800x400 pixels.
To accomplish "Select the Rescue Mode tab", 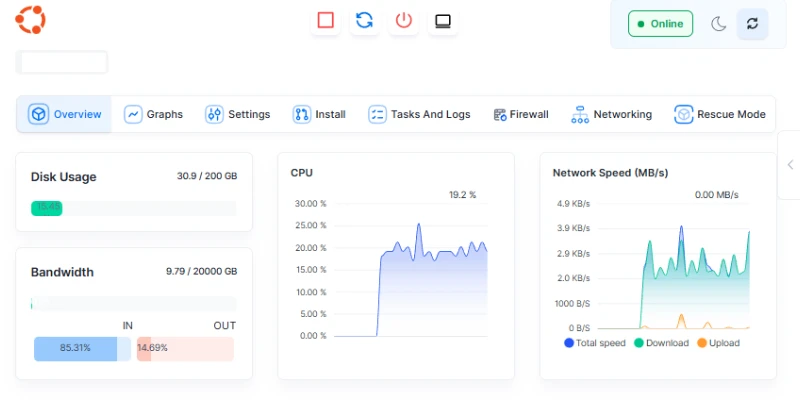I will pos(719,114).
